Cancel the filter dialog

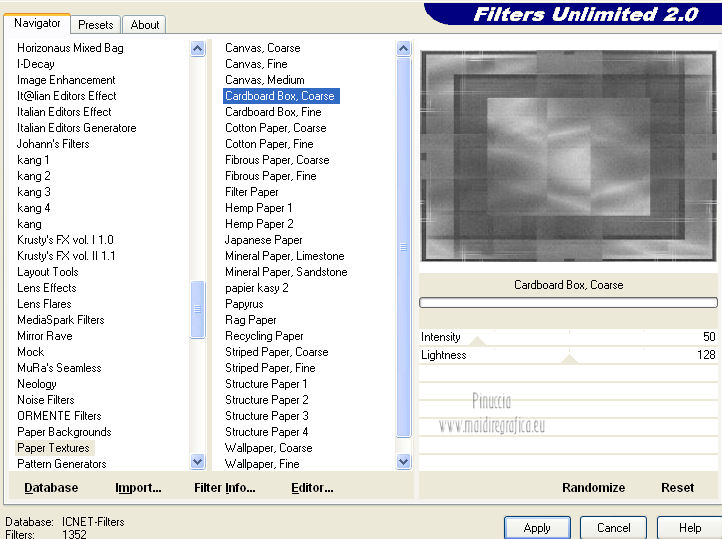click(613, 527)
